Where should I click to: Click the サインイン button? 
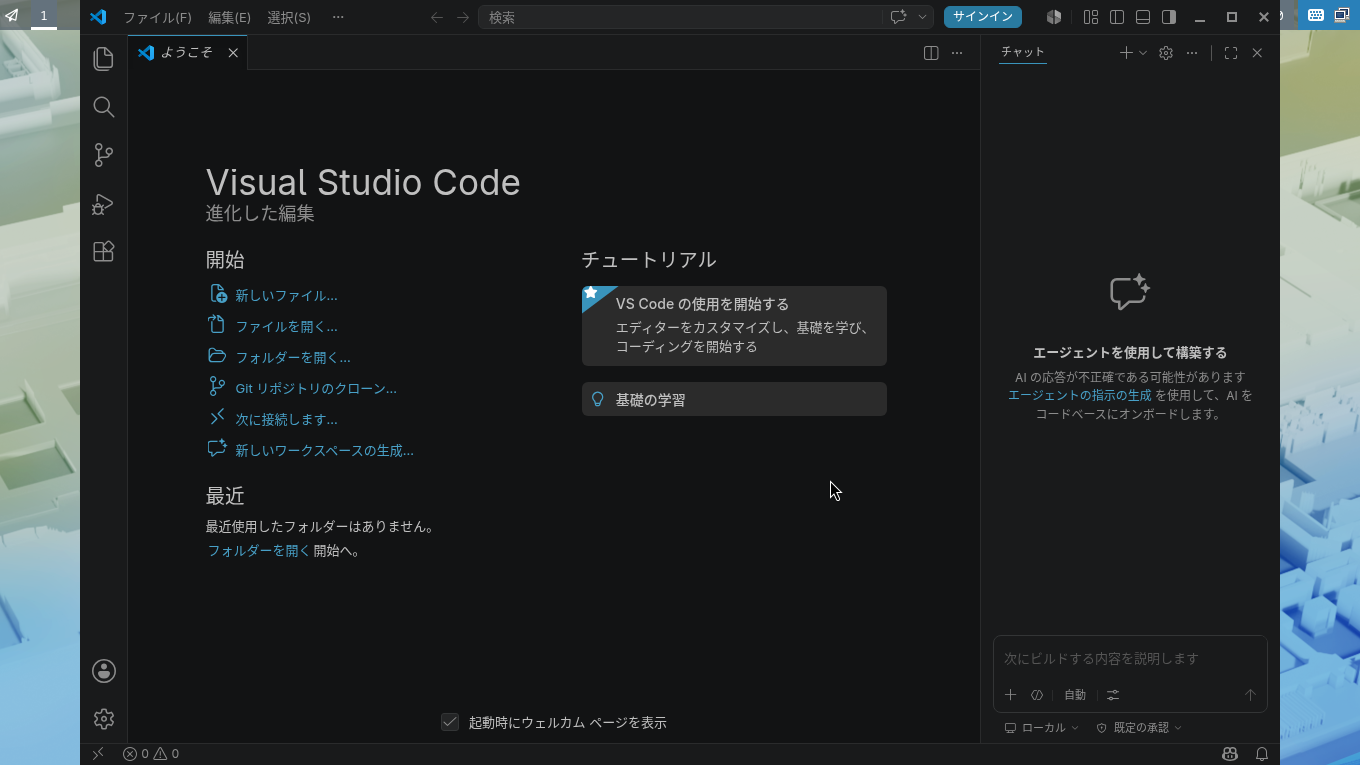[x=983, y=17]
